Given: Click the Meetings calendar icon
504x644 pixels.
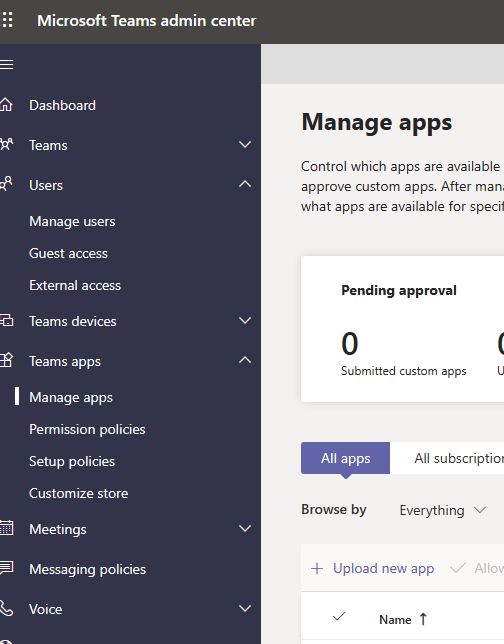Looking at the screenshot, I should point(6,528).
